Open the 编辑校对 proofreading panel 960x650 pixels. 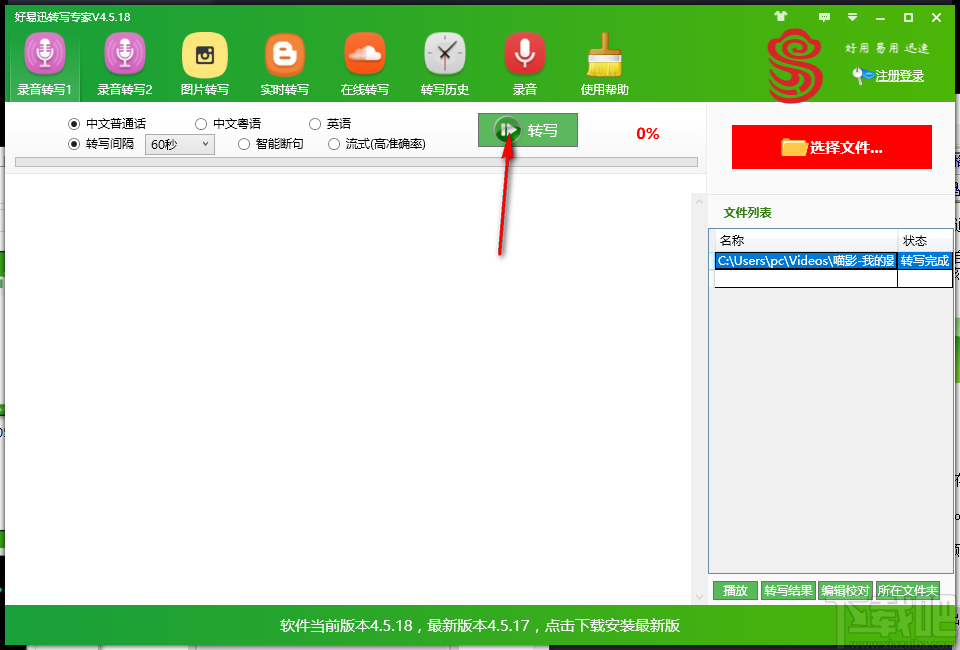(x=842, y=590)
